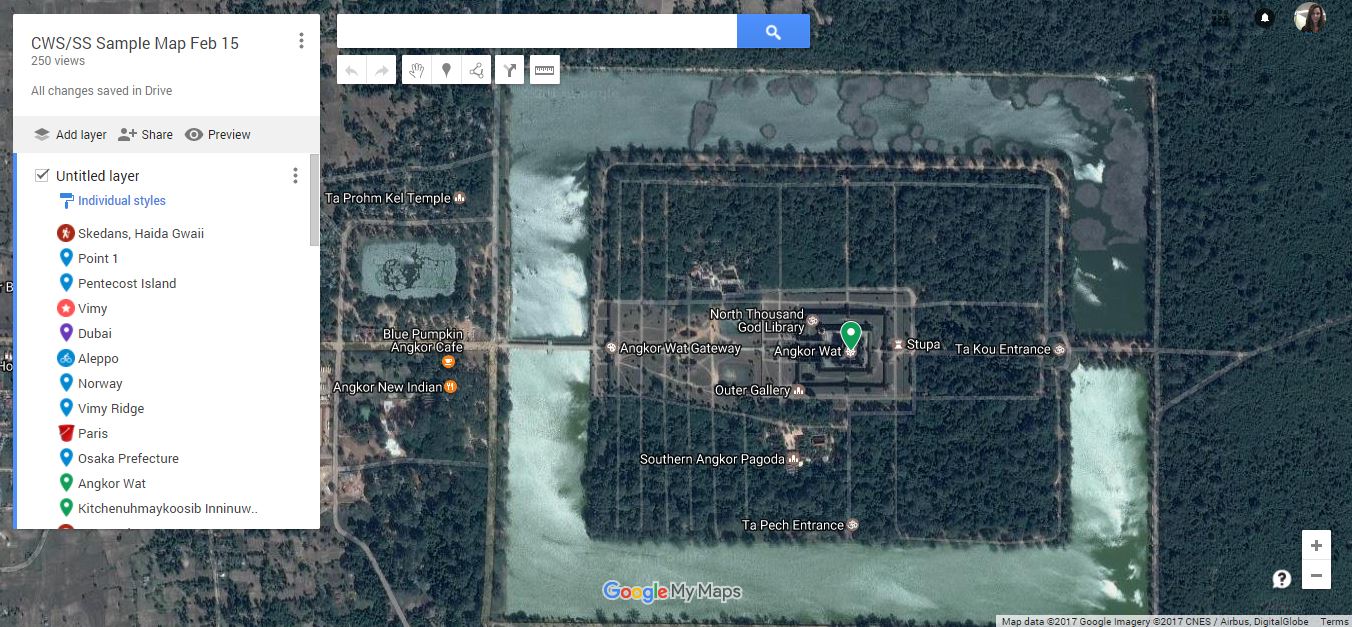Uncheck the Untitled layer checkbox
This screenshot has height=627, width=1352.
pyautogui.click(x=42, y=175)
